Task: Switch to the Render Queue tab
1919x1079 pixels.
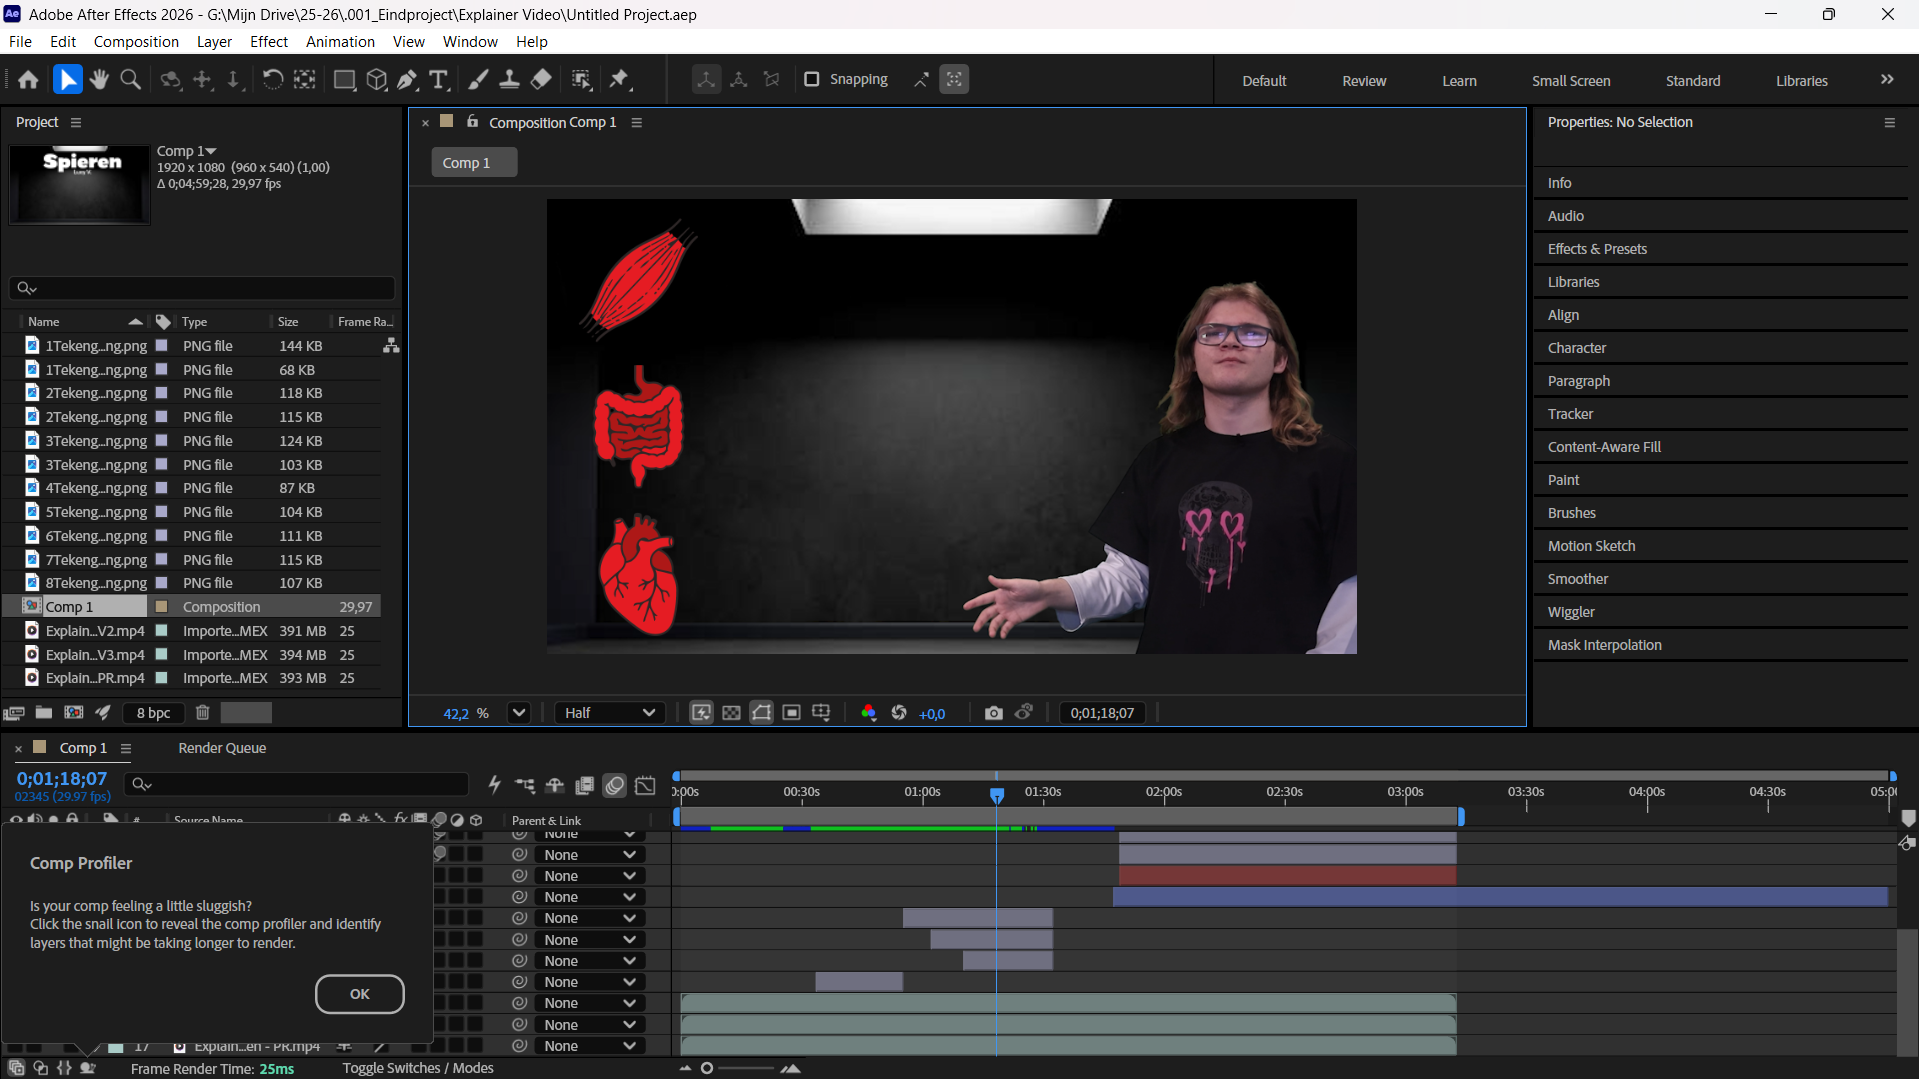Action: 222,749
